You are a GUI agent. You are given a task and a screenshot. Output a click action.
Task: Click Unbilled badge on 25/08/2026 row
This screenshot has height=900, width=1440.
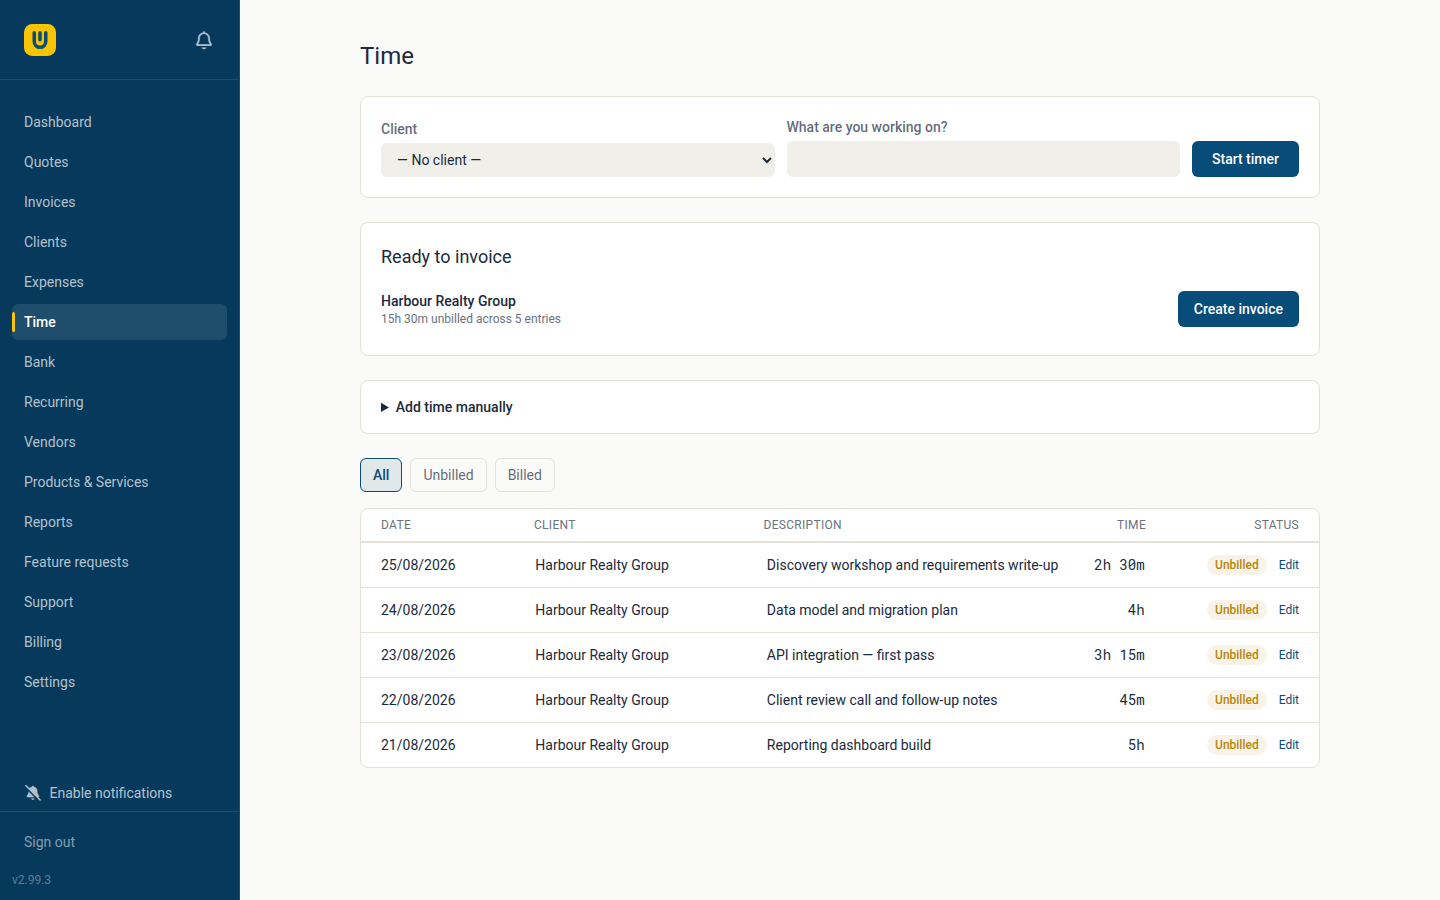point(1237,565)
